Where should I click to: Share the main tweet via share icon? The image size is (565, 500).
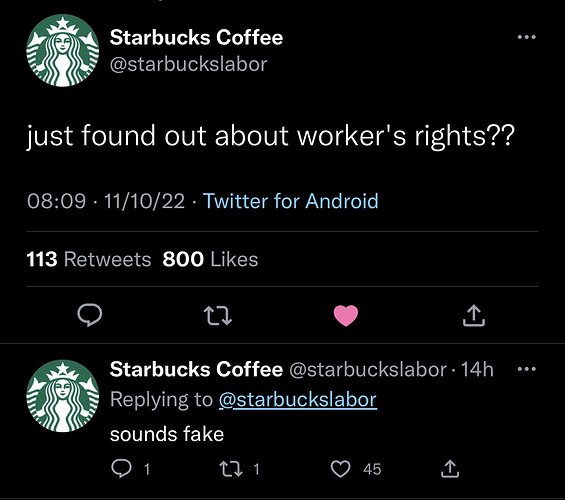coord(474,316)
